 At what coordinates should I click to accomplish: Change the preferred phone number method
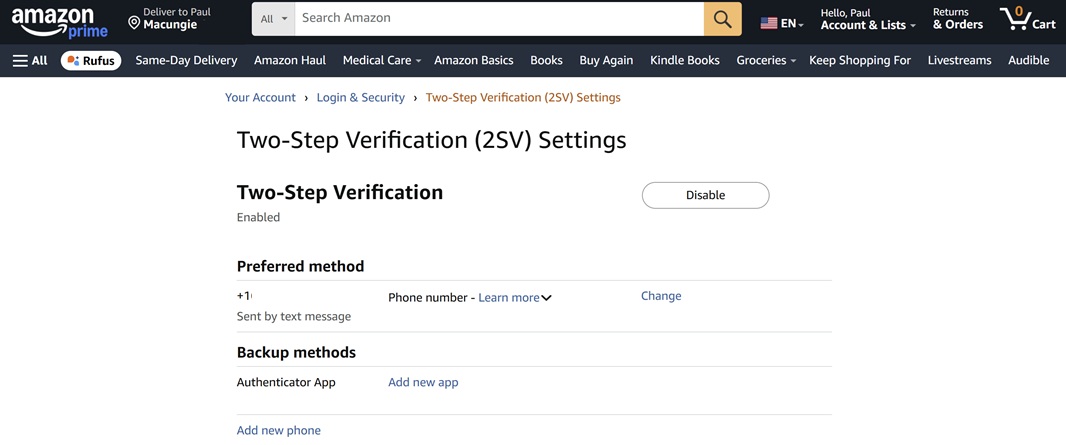[x=661, y=296]
